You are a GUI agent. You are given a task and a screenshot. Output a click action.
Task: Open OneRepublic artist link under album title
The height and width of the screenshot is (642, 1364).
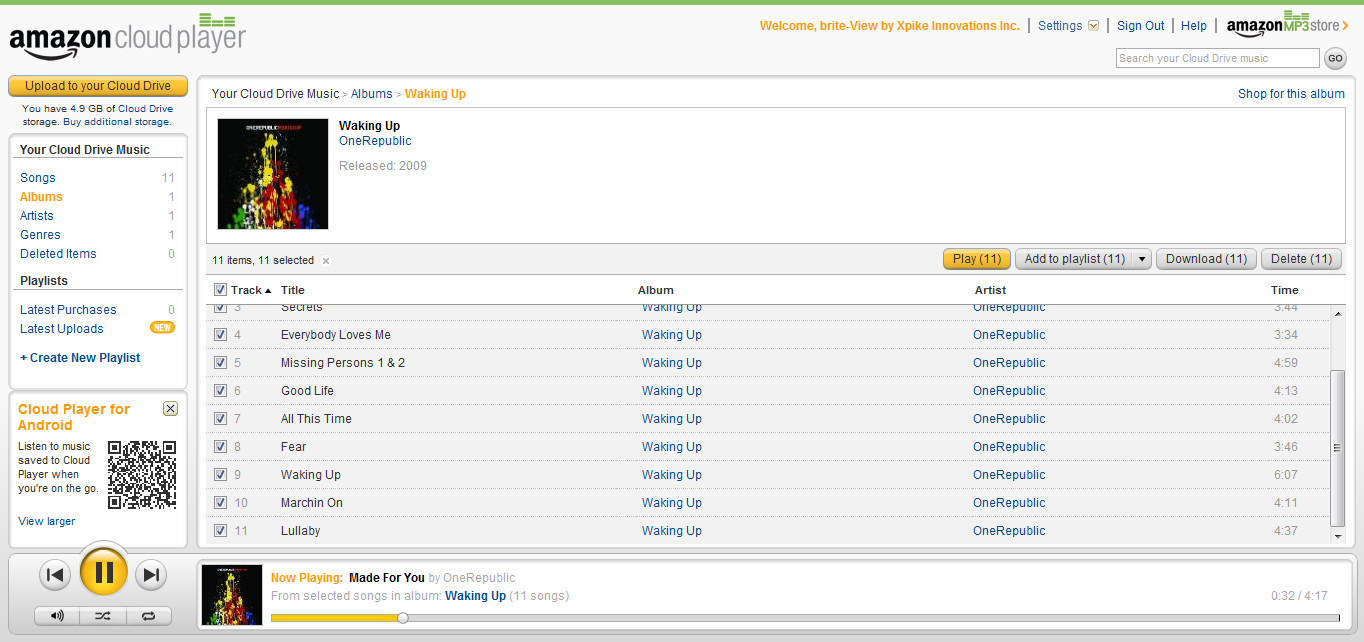(x=375, y=141)
